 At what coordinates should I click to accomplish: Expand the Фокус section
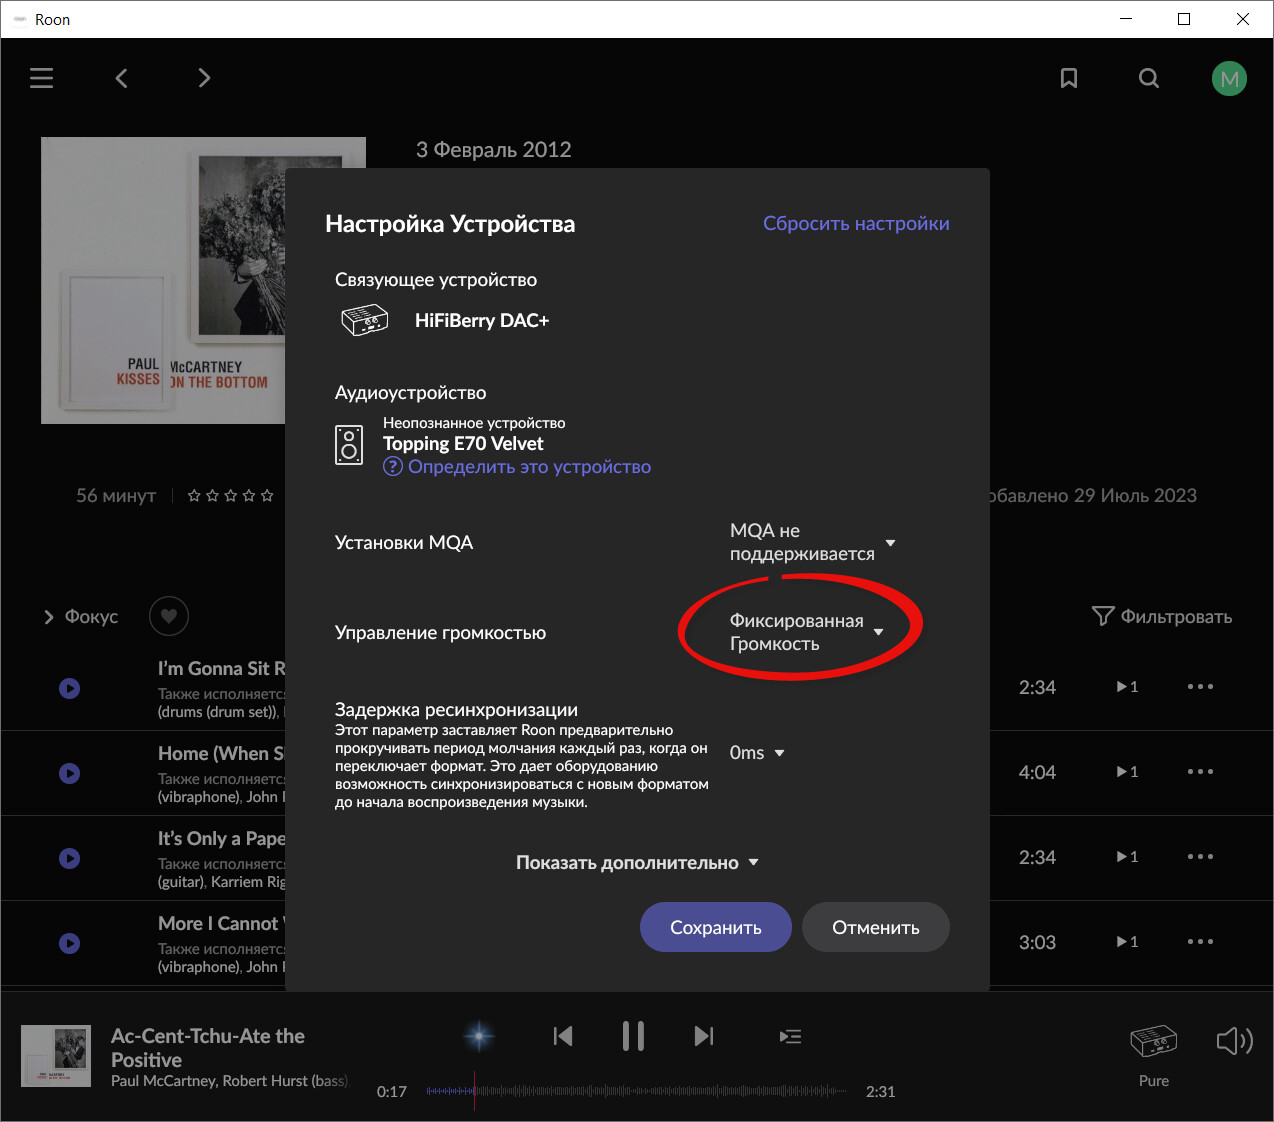80,617
